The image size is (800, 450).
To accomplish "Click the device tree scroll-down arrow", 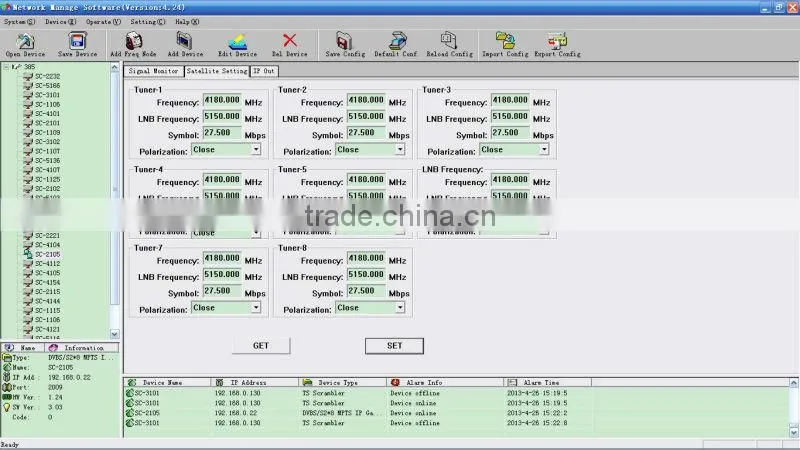I will click(114, 334).
